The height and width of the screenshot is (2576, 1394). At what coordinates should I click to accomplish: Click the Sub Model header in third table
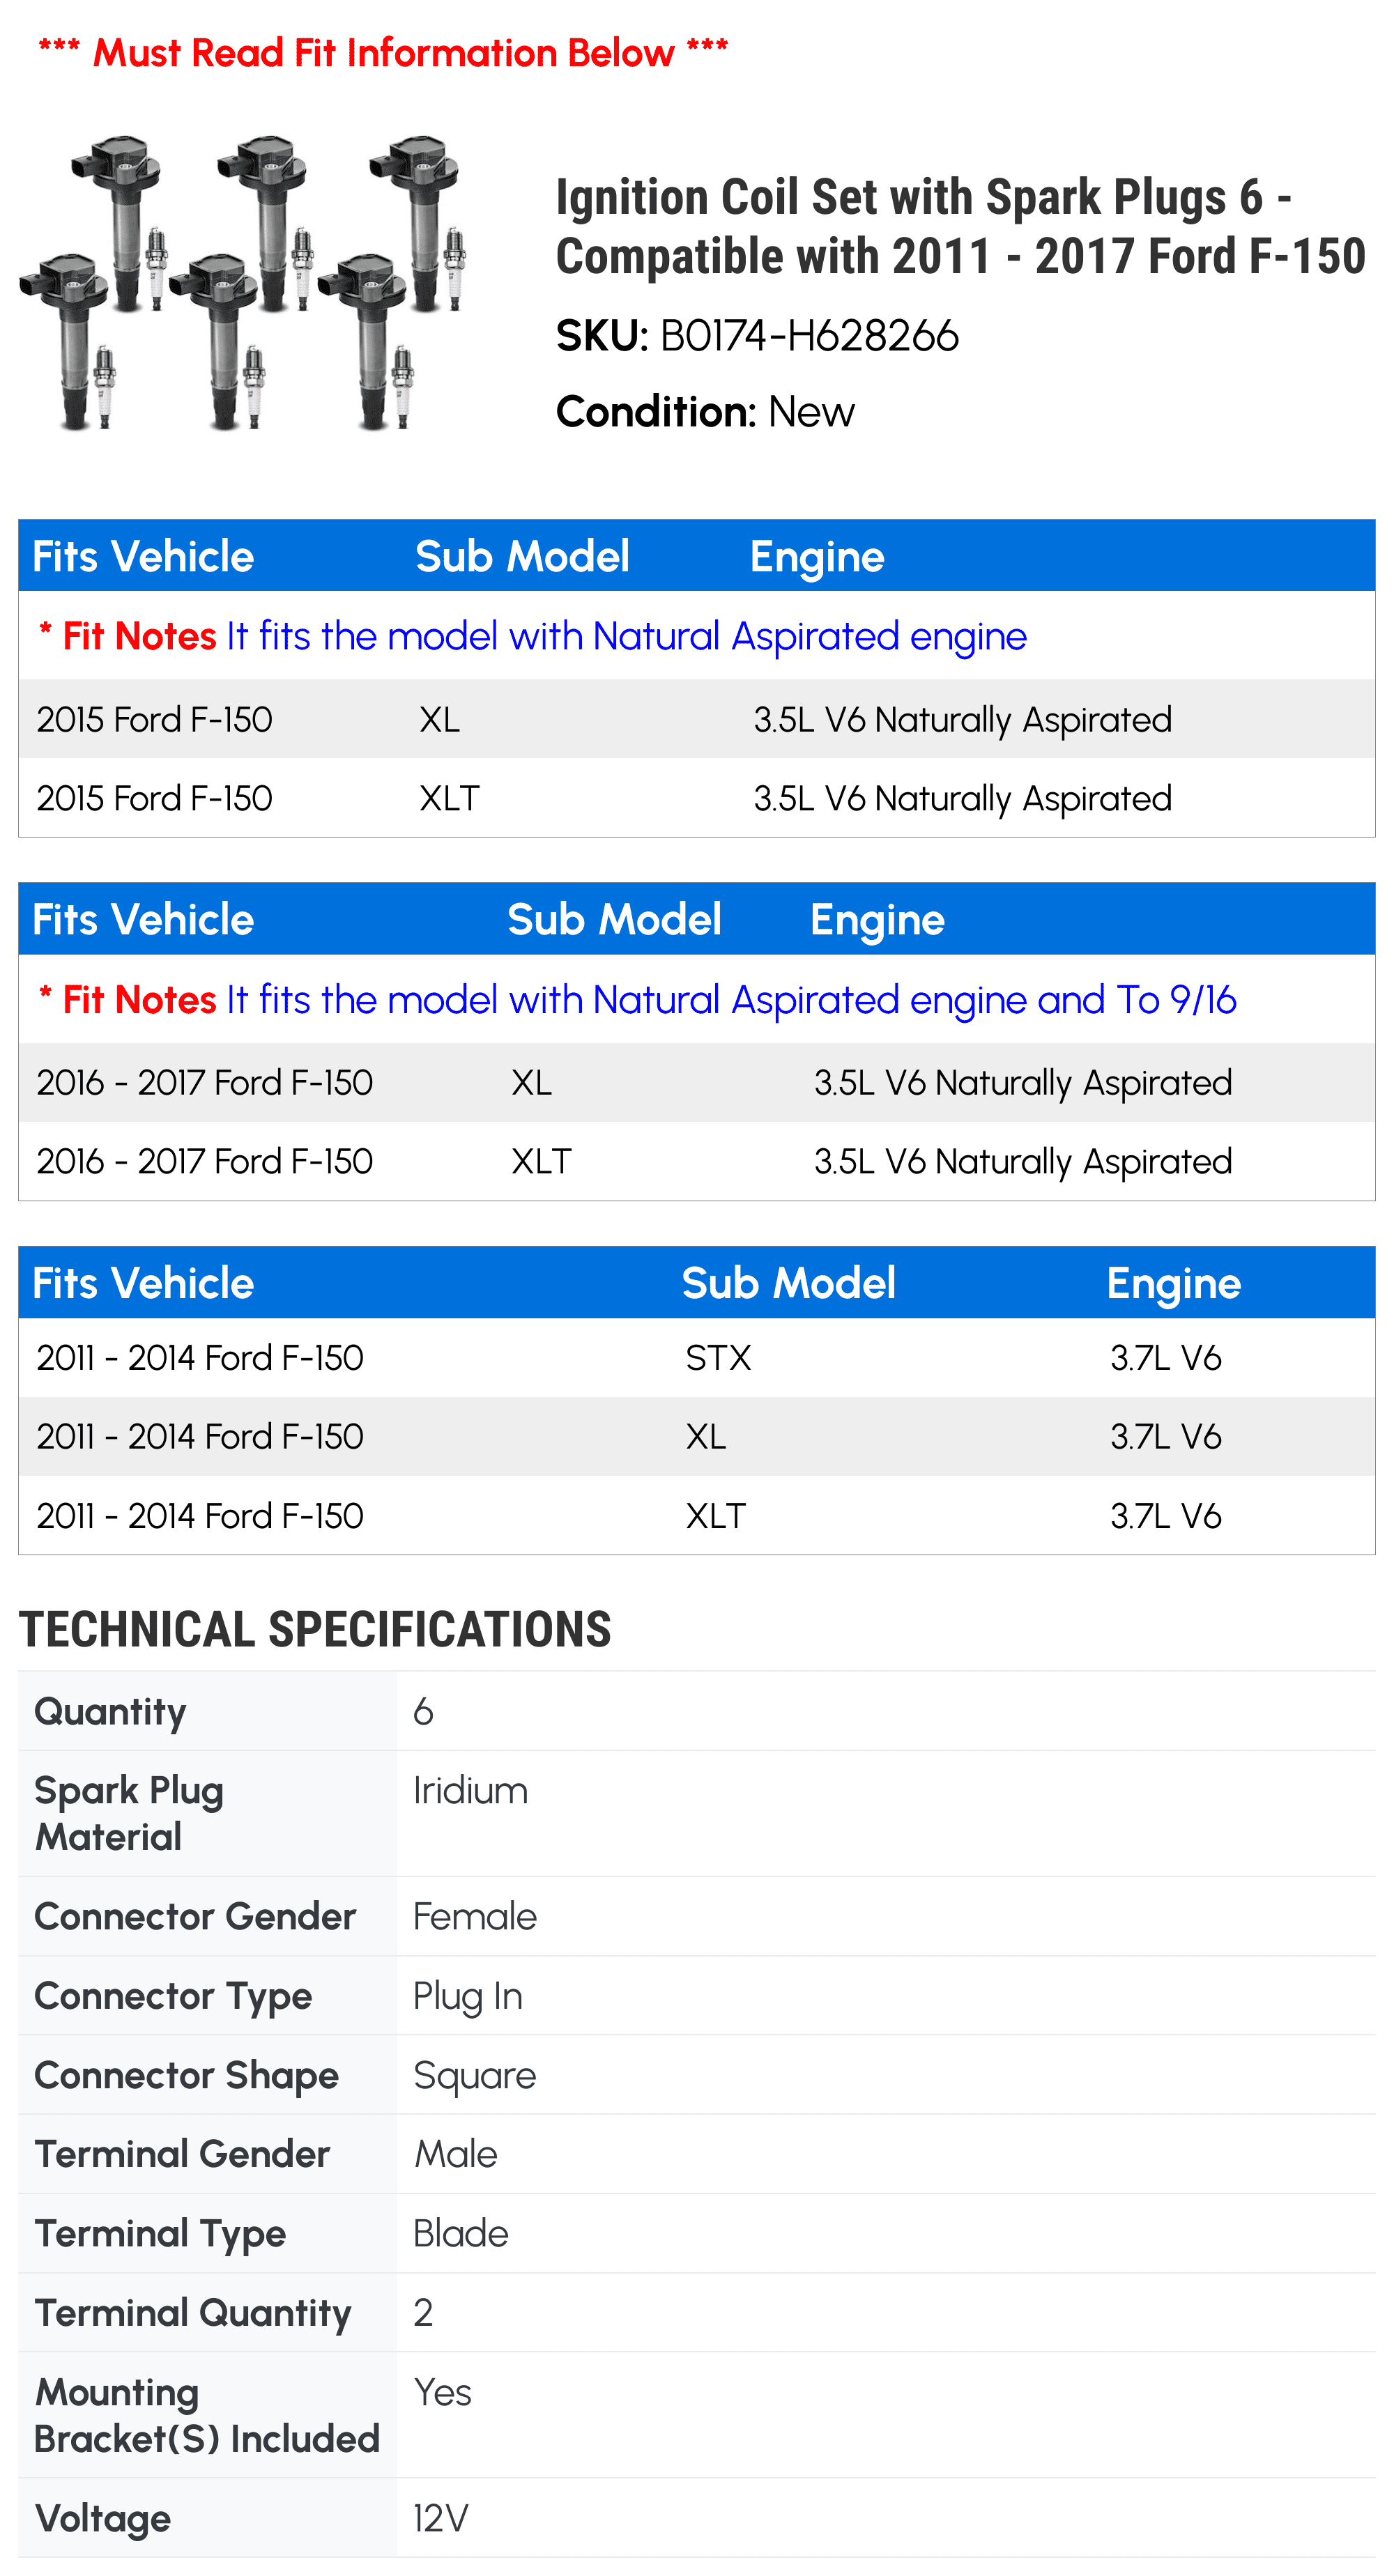pos(788,1283)
